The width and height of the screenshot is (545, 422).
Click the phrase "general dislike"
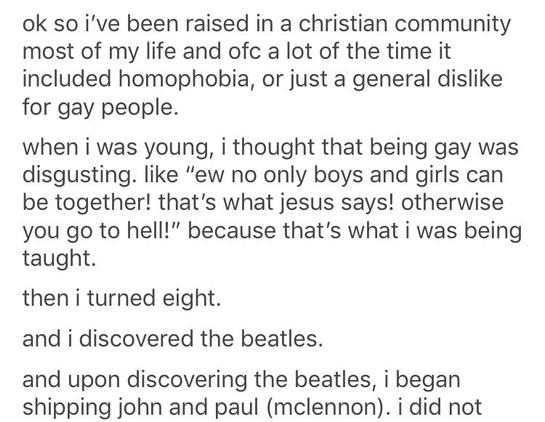tap(428, 79)
